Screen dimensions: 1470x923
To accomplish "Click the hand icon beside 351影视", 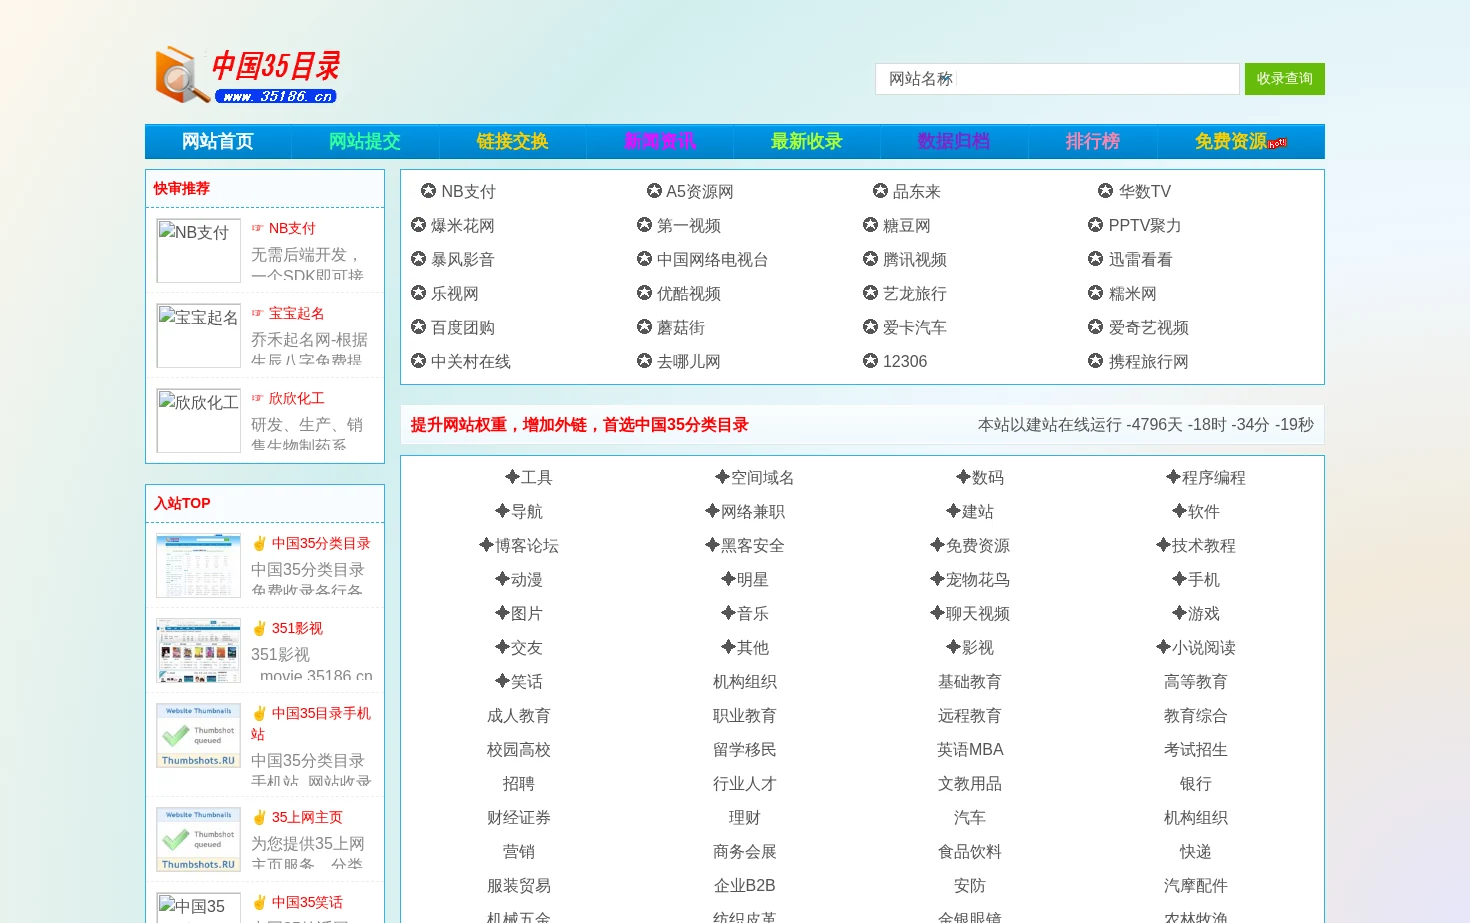I will coord(259,628).
